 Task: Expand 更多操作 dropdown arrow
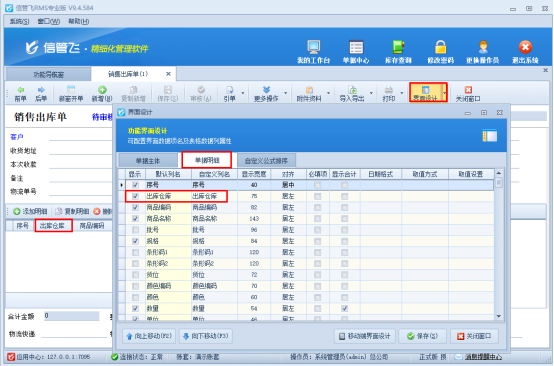tap(285, 93)
